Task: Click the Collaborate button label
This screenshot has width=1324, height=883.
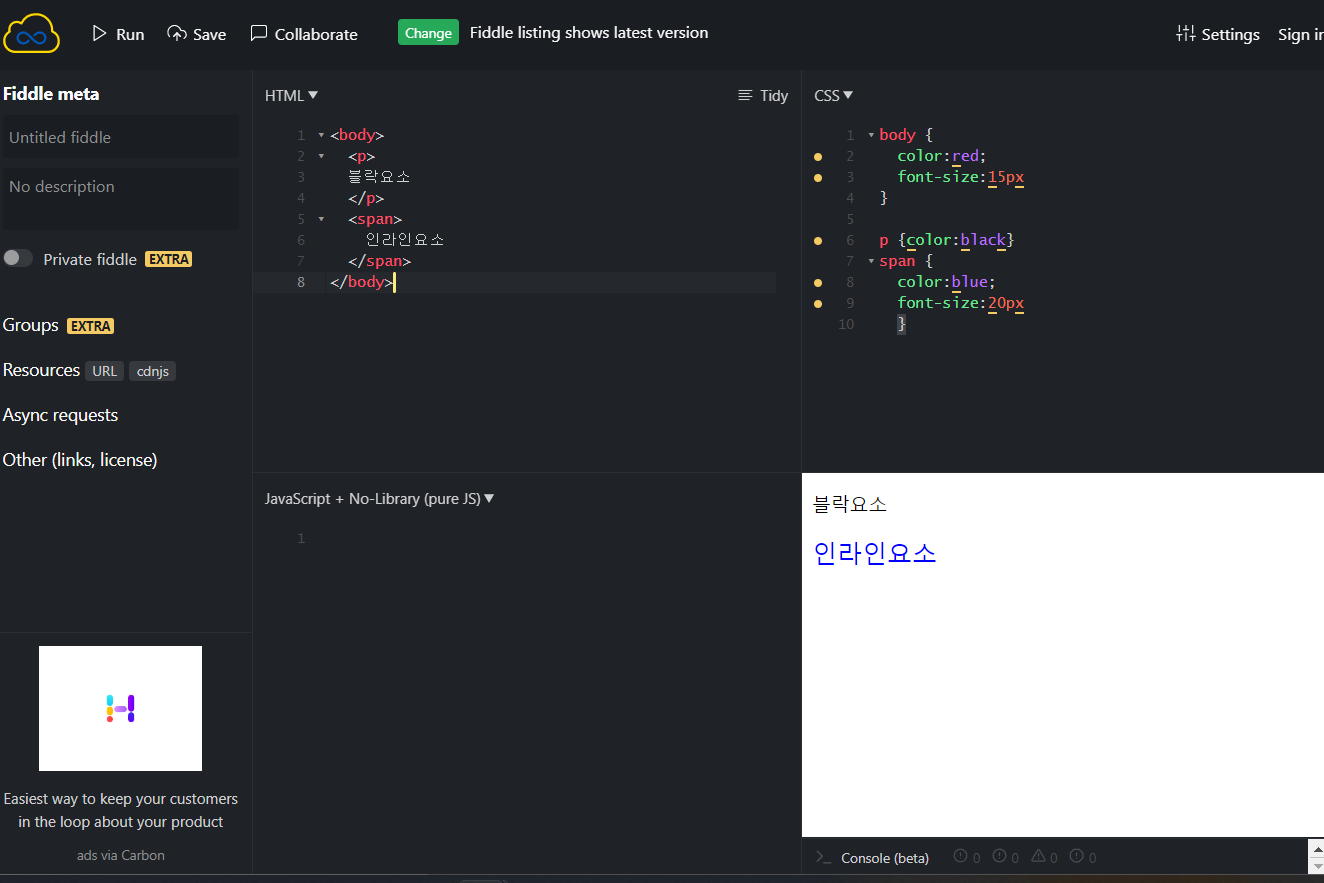Action: (316, 34)
